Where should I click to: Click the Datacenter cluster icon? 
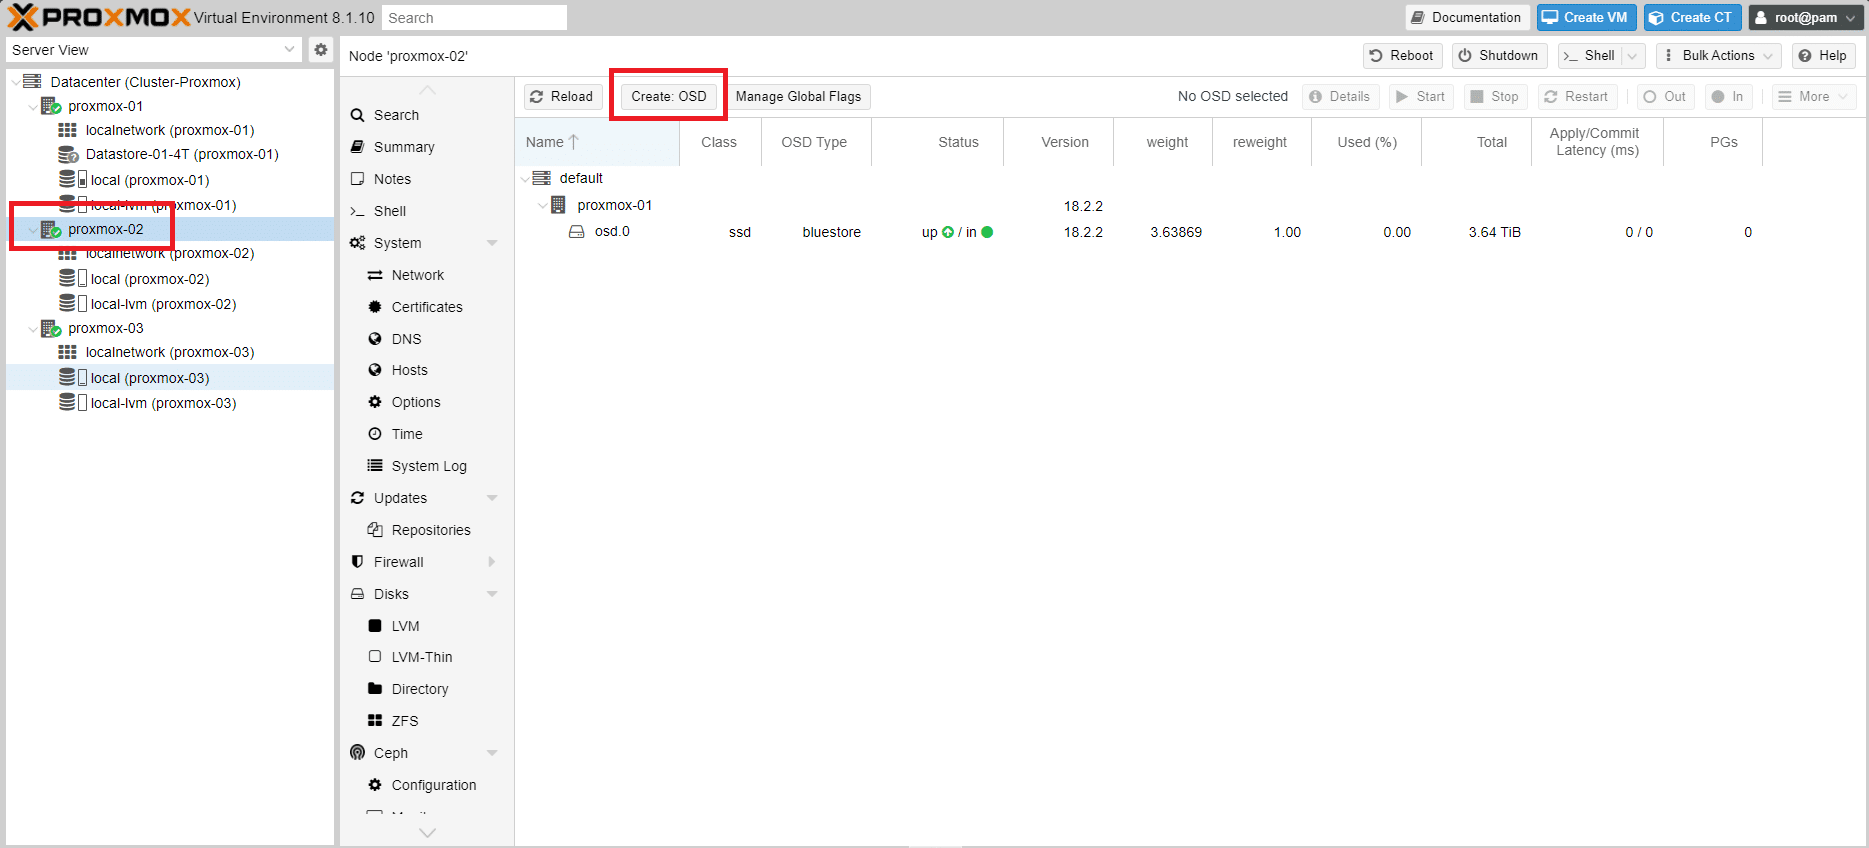[32, 81]
